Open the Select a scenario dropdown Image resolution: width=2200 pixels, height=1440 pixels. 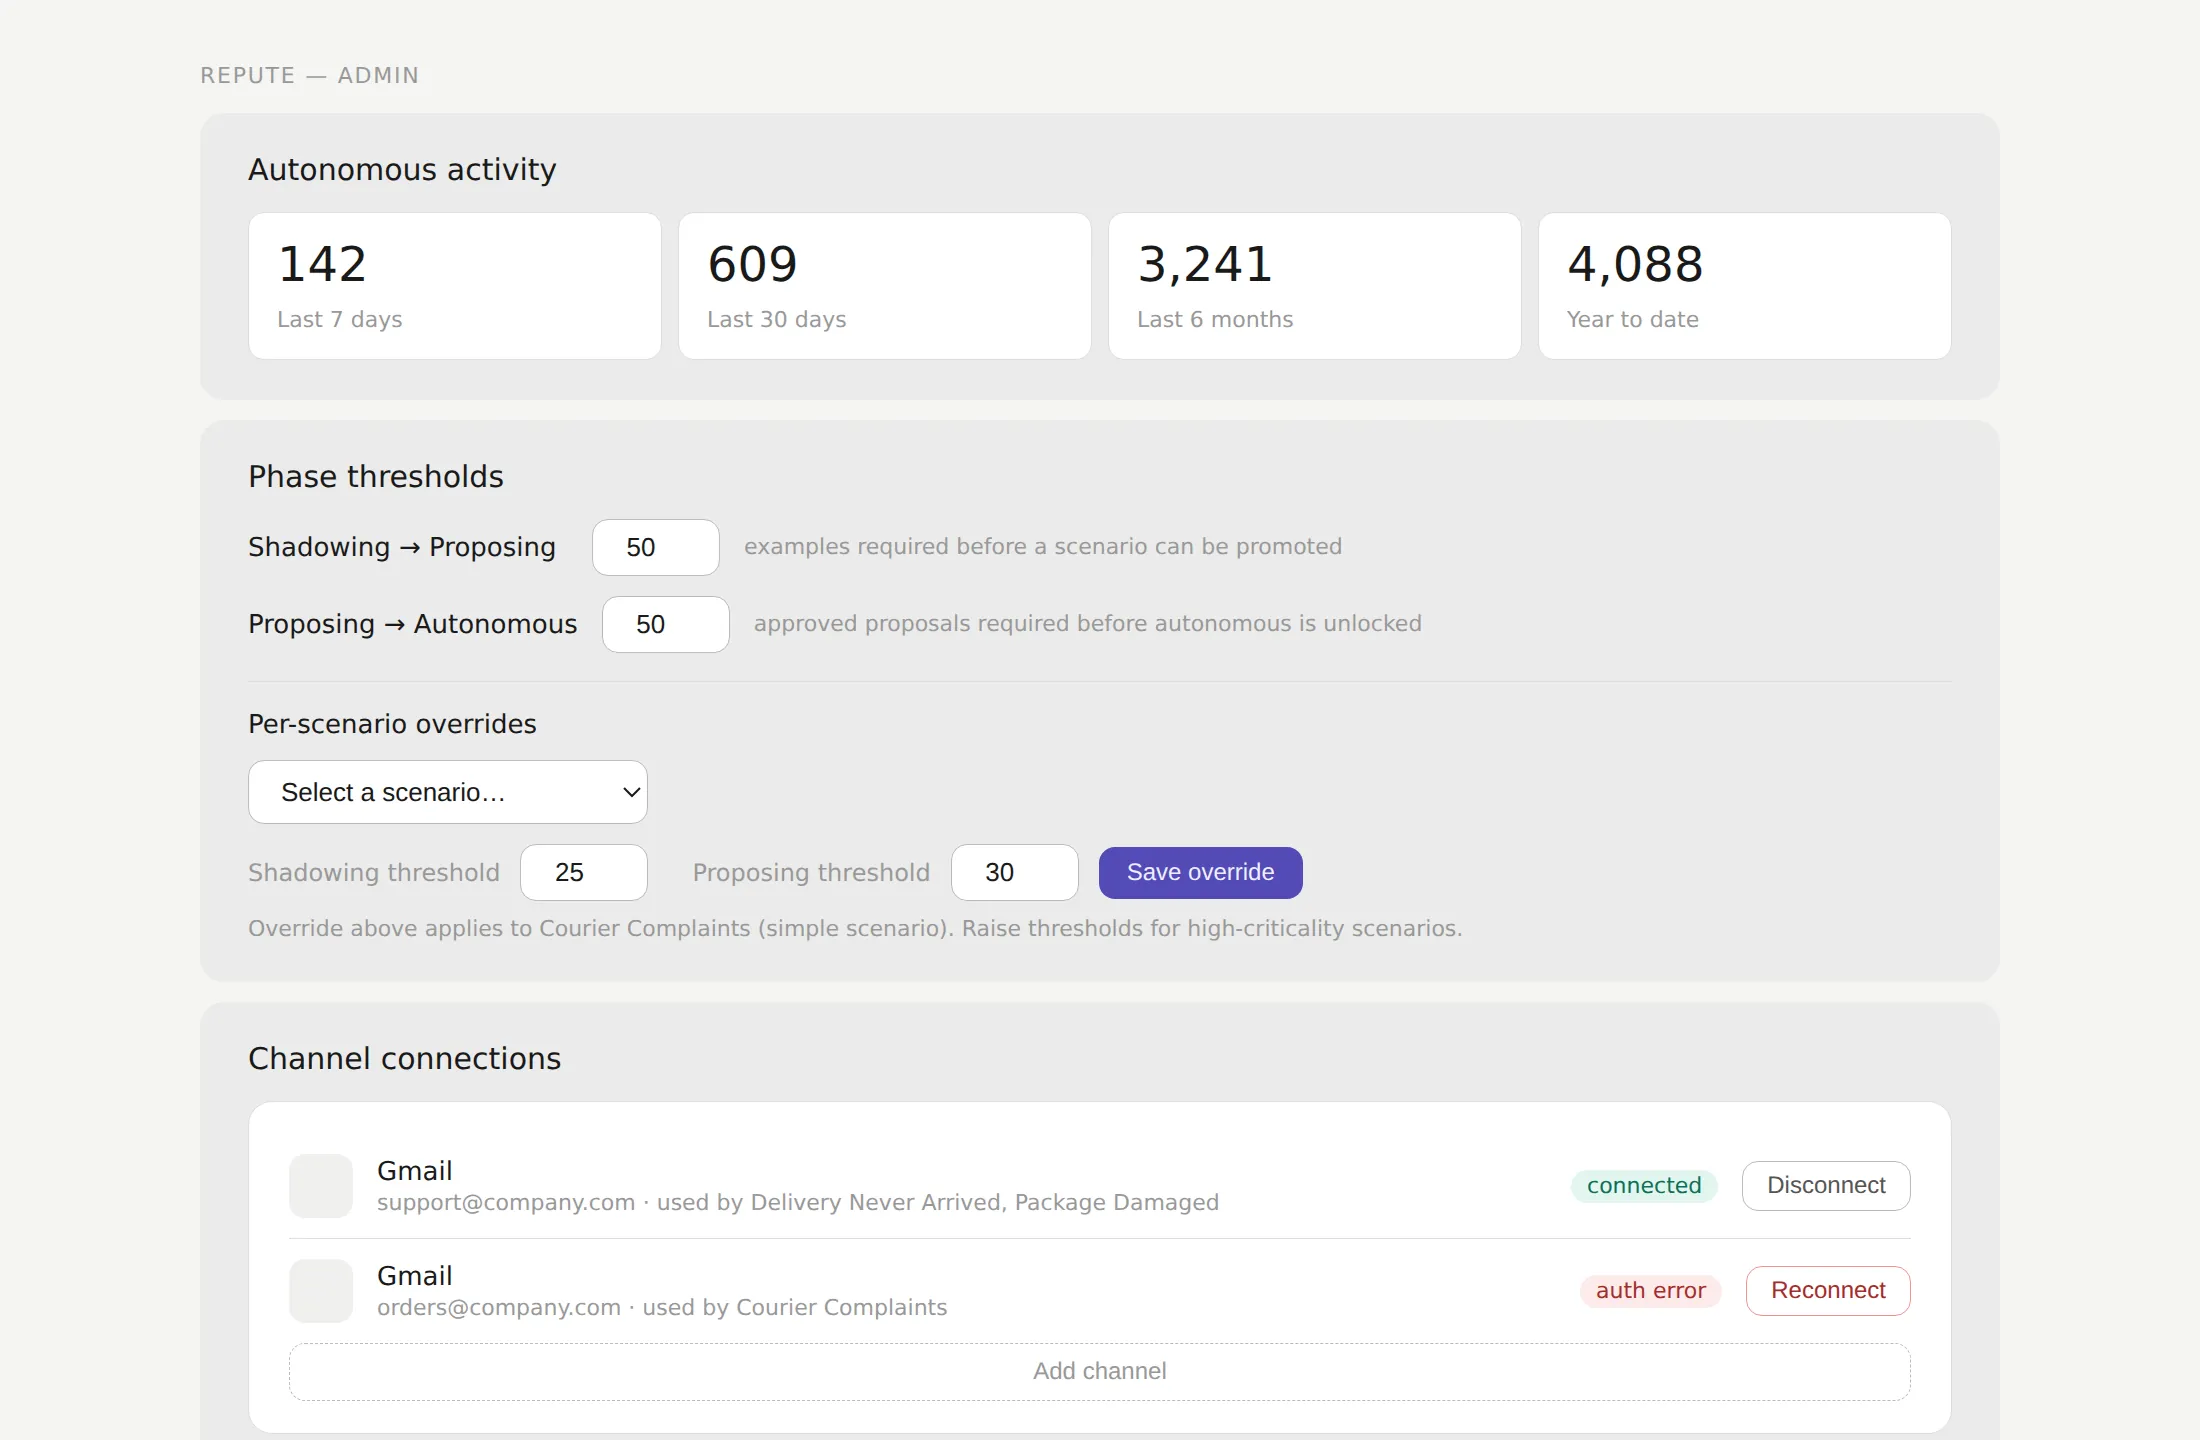tap(448, 792)
